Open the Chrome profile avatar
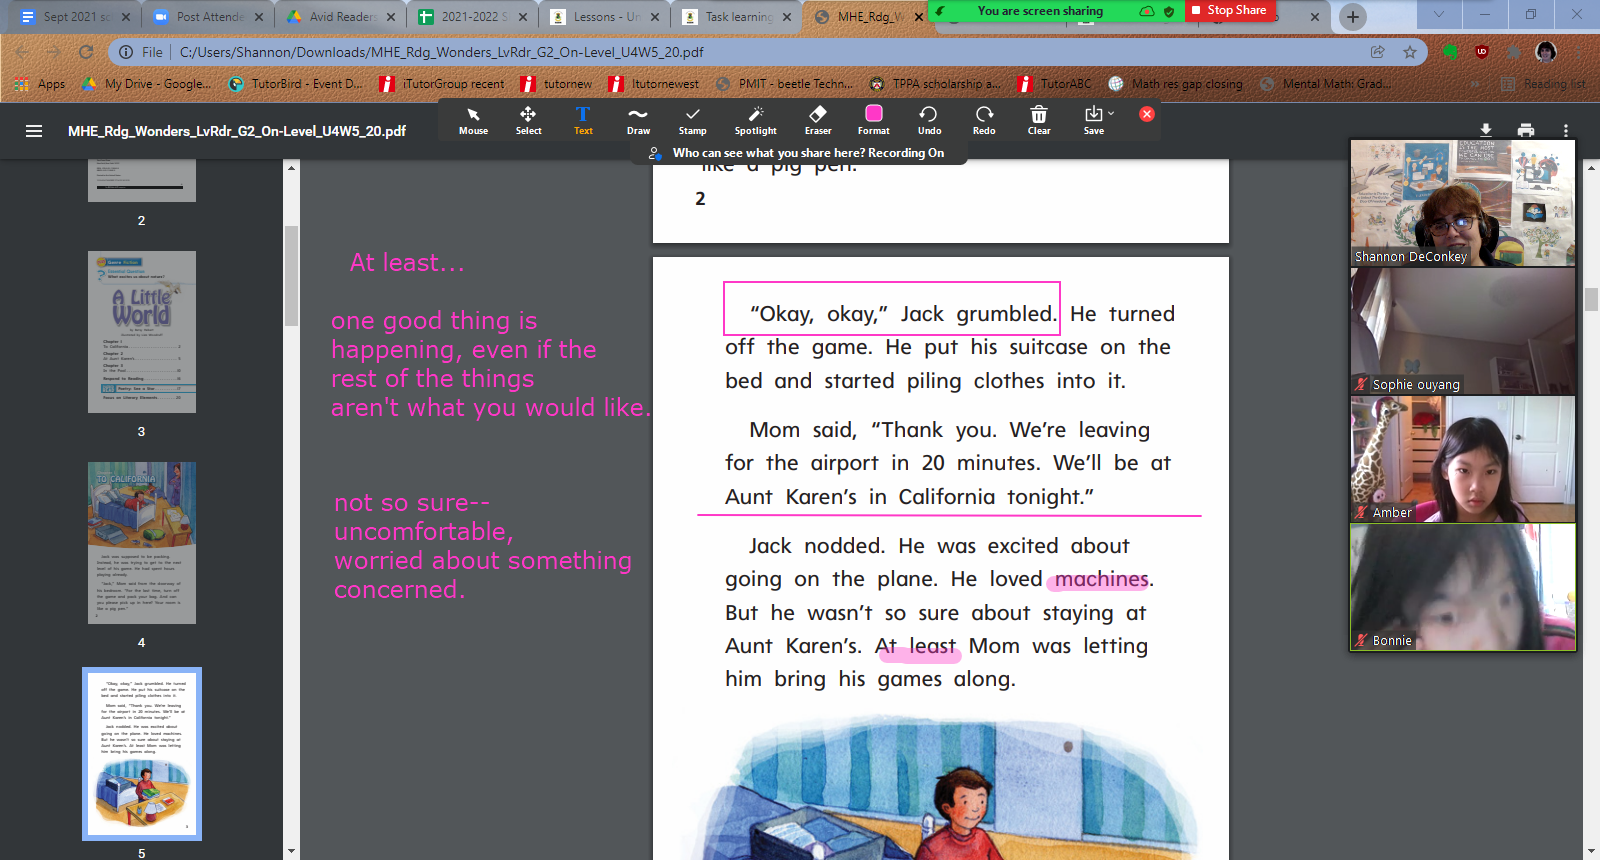Image resolution: width=1600 pixels, height=860 pixels. click(1546, 52)
